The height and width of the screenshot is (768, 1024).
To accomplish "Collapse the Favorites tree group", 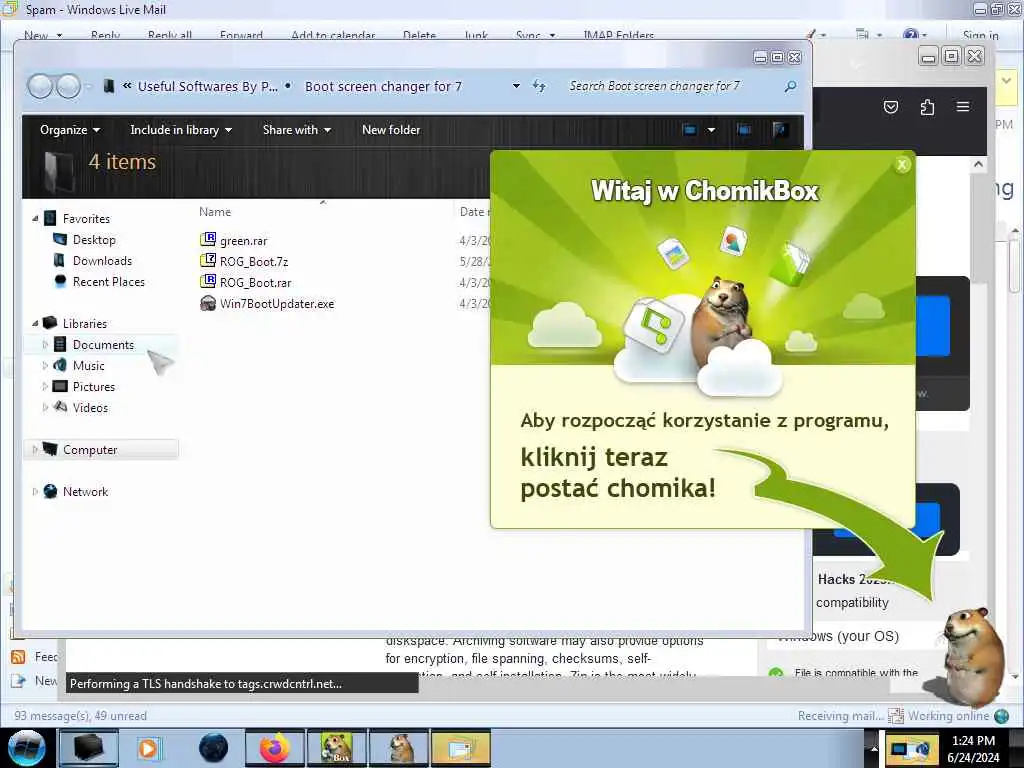I will pos(35,218).
